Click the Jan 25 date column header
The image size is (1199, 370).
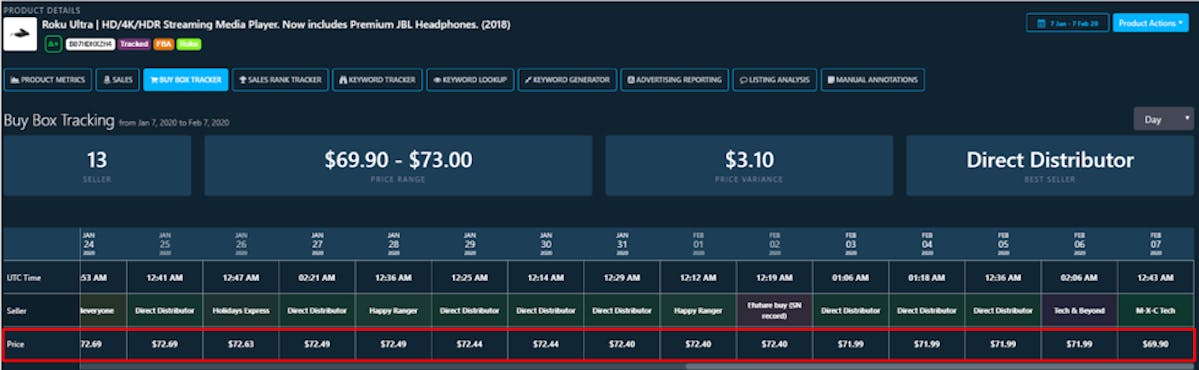pyautogui.click(x=165, y=244)
